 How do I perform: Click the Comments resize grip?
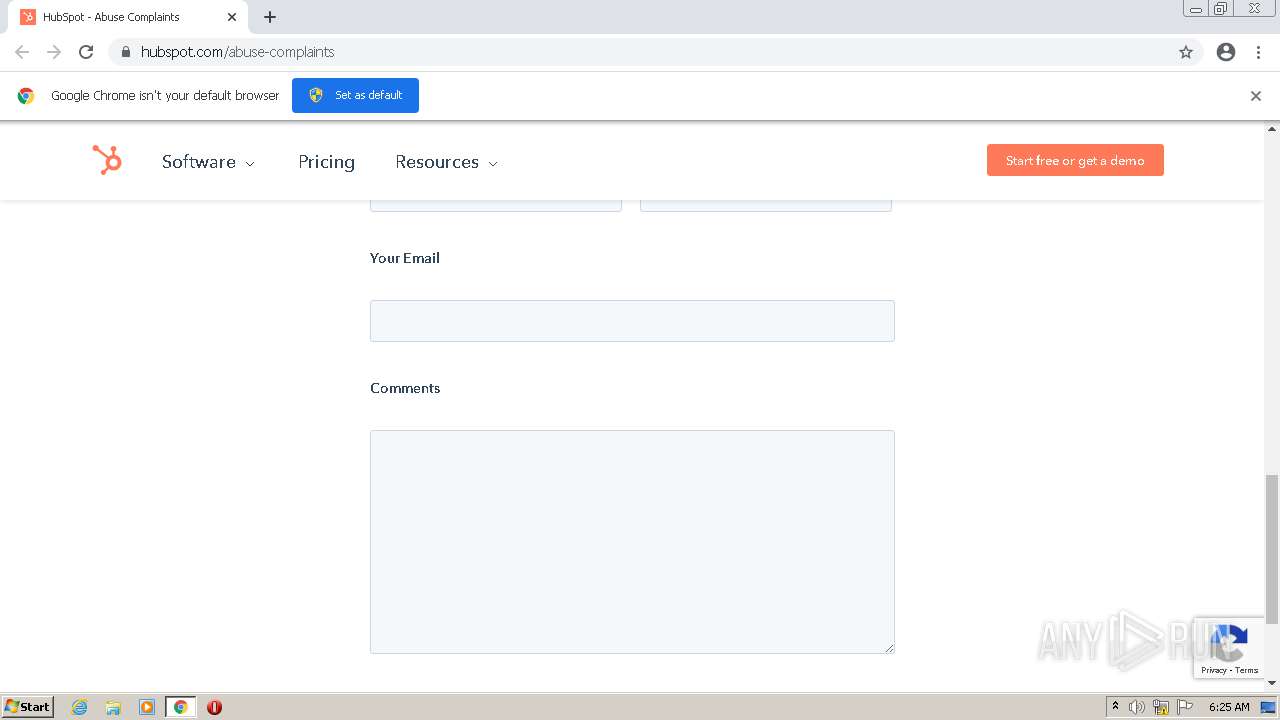(889, 648)
